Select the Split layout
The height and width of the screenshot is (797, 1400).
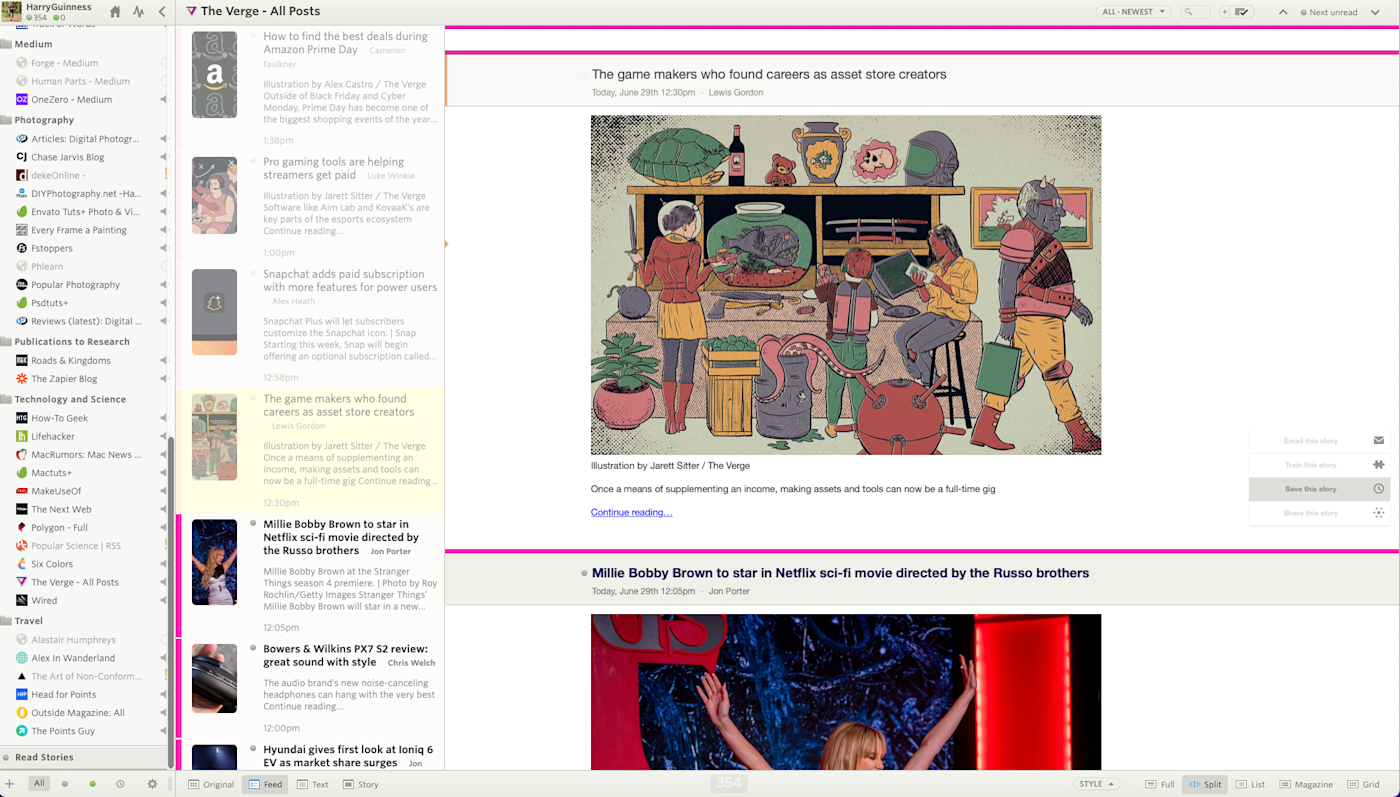1205,785
